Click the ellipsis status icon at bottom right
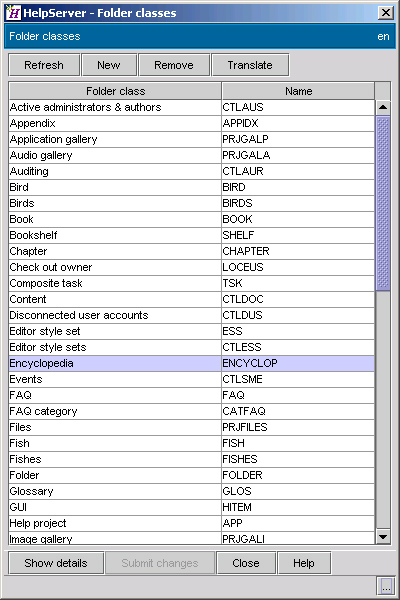 pos(386,585)
